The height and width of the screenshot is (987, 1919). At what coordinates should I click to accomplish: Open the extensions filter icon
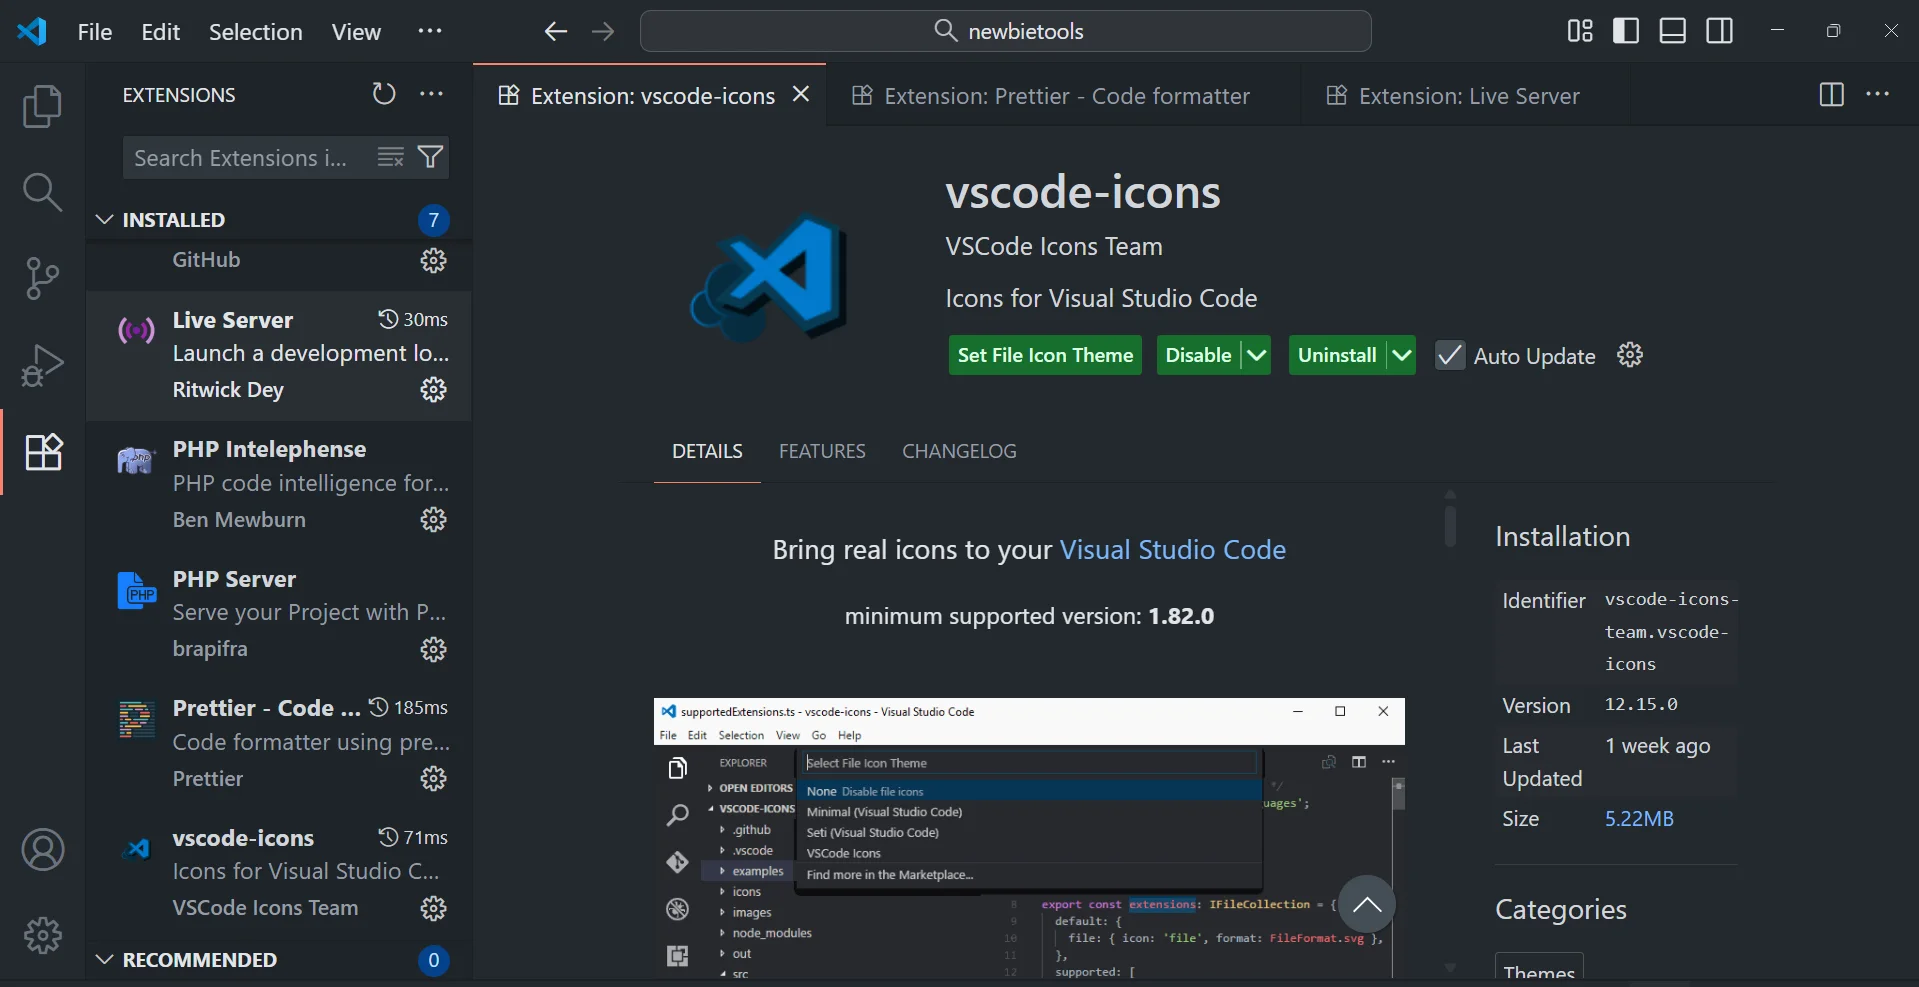pyautogui.click(x=430, y=157)
